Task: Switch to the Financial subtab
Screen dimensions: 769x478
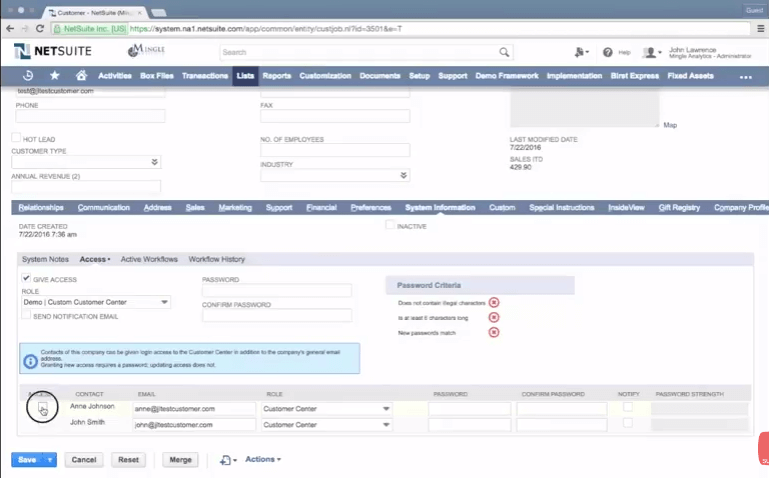Action: [x=321, y=208]
